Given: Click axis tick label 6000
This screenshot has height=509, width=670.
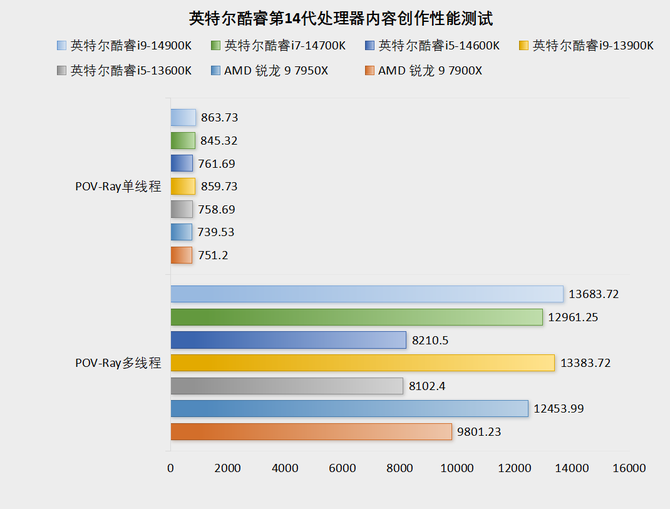Looking at the screenshot, I should point(342,468).
